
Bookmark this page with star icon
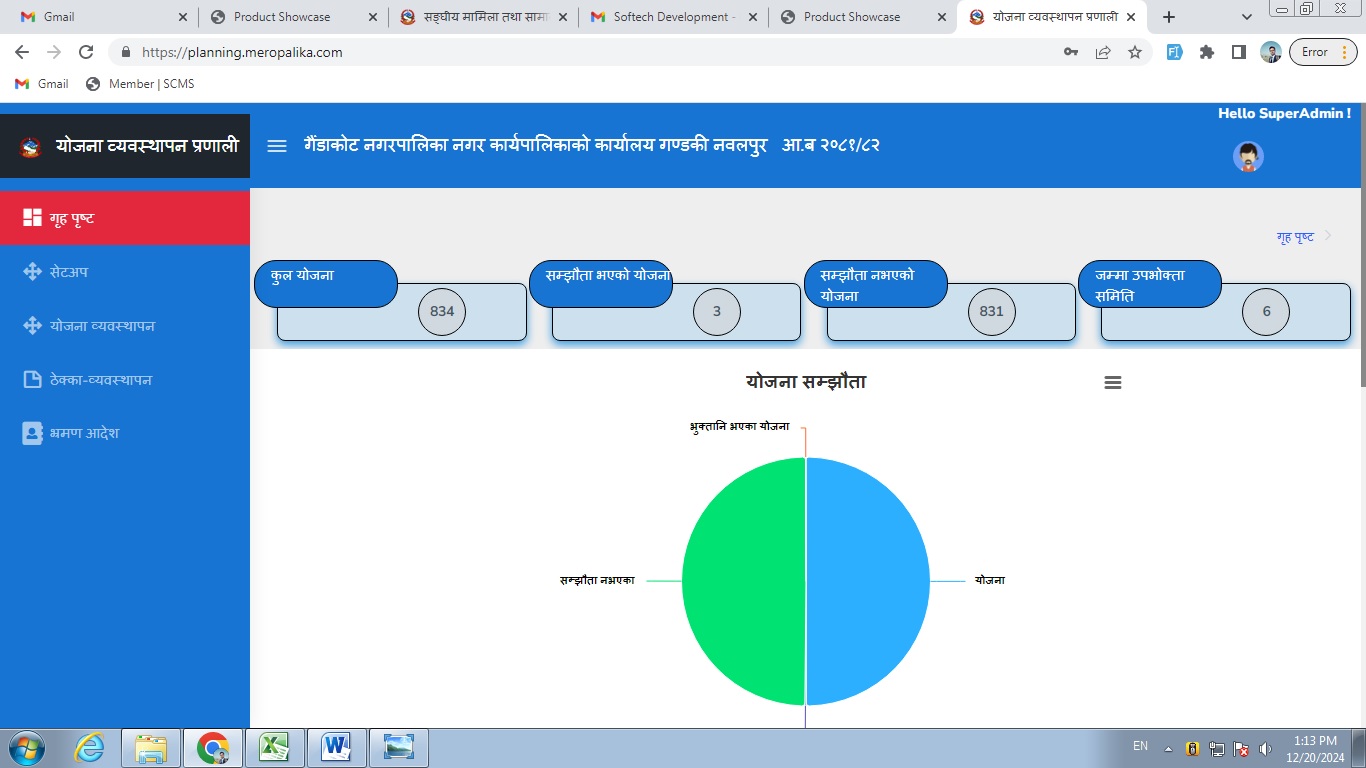[x=1135, y=52]
